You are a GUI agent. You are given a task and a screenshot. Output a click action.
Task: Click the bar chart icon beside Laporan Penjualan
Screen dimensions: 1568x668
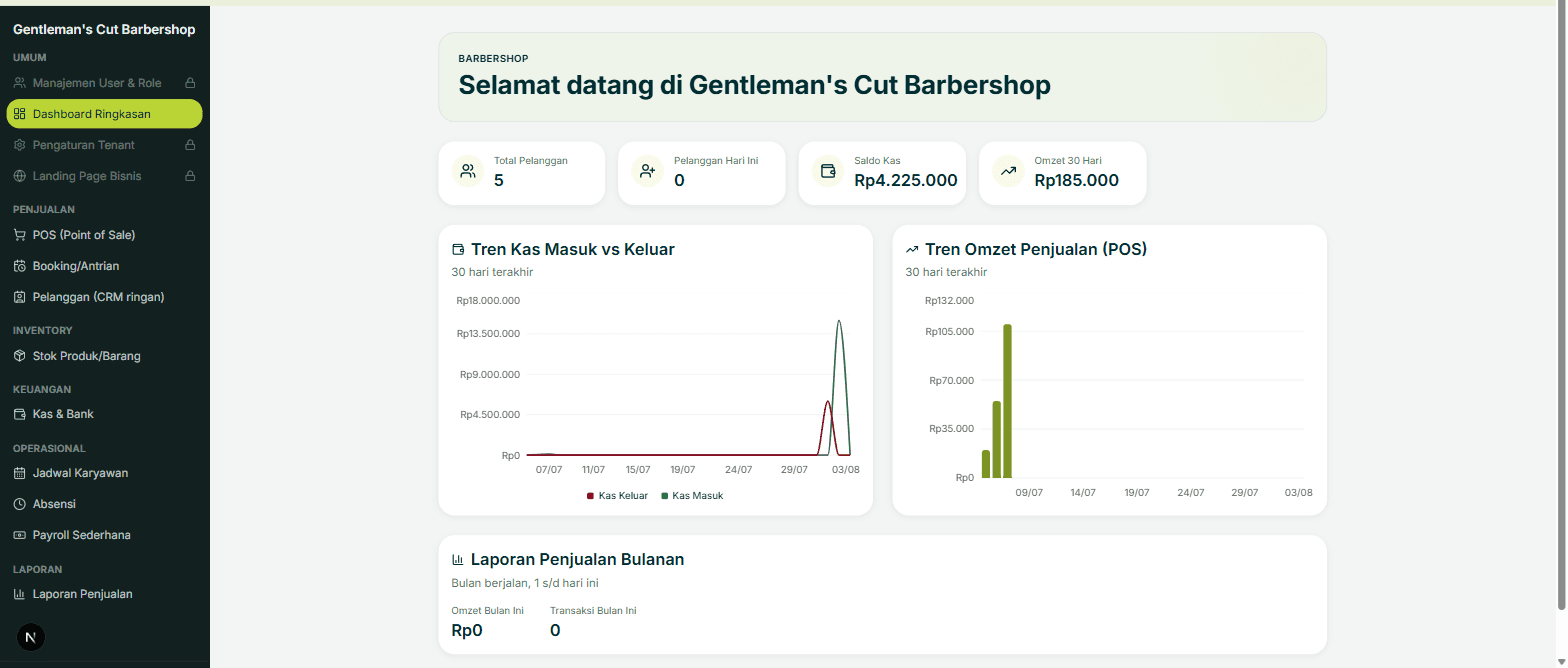(20, 594)
